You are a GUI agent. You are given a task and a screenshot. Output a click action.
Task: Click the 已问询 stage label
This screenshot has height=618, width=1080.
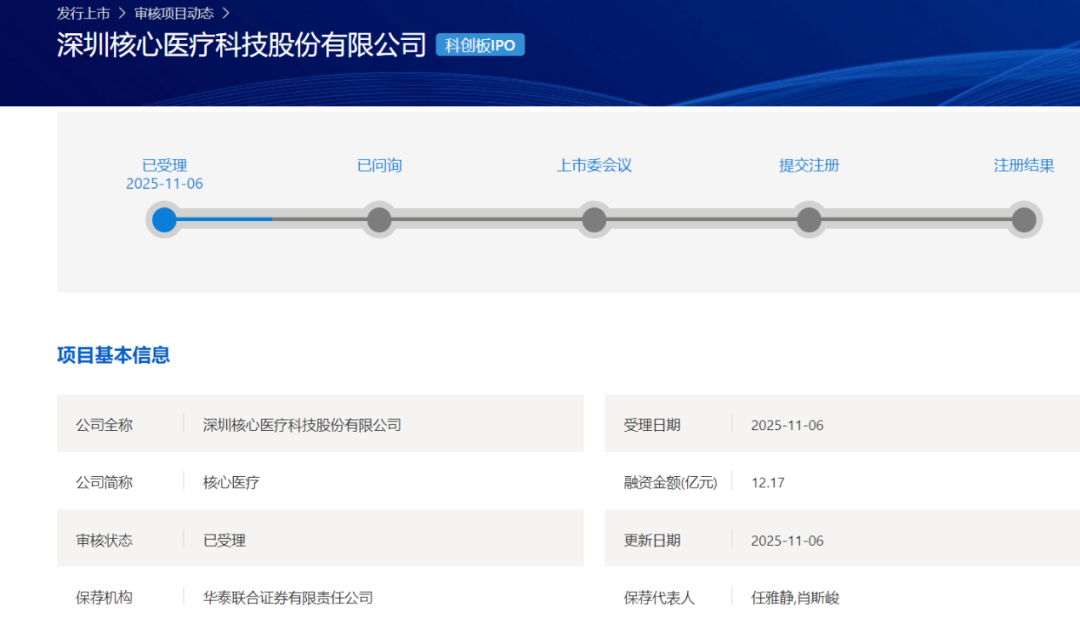379,165
